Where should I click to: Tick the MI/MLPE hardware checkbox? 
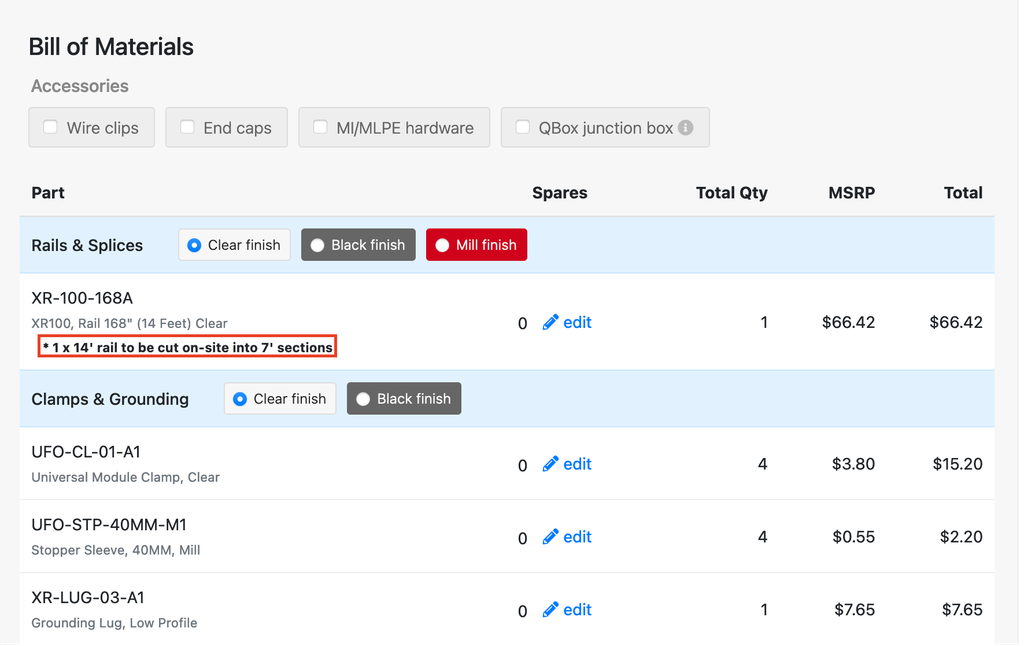tap(320, 127)
